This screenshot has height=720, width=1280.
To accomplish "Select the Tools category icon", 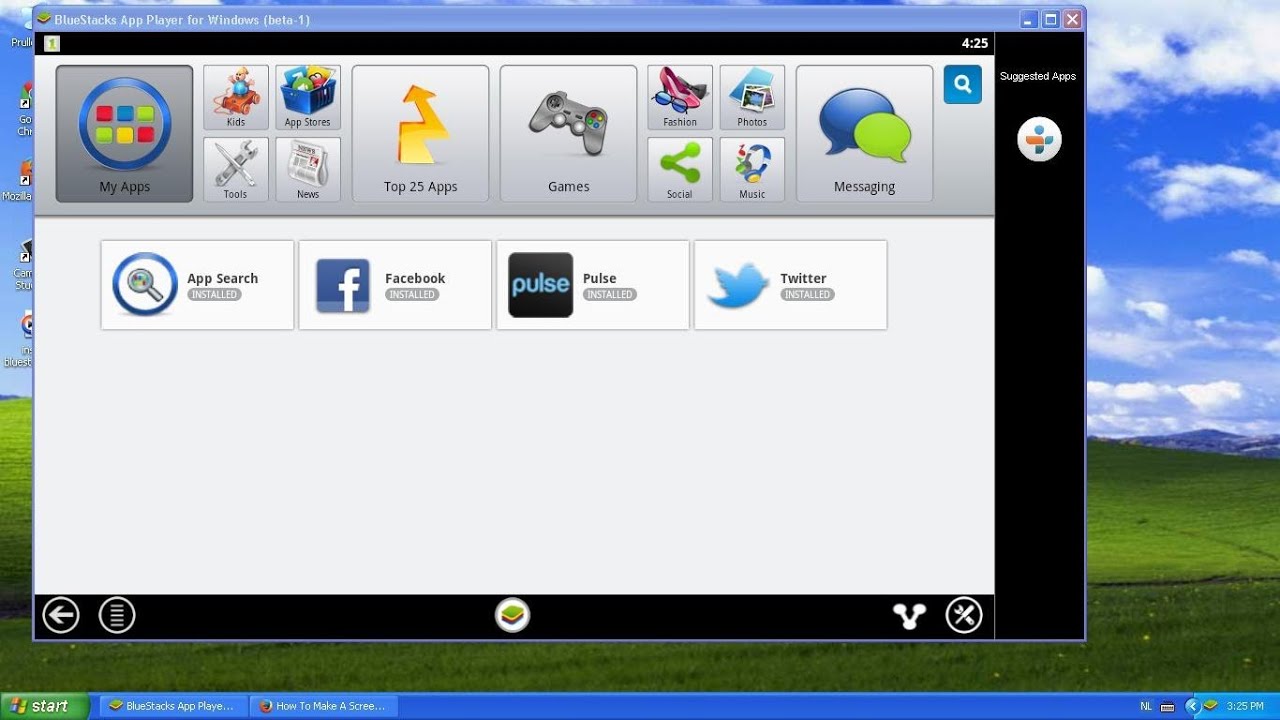I will pyautogui.click(x=236, y=170).
